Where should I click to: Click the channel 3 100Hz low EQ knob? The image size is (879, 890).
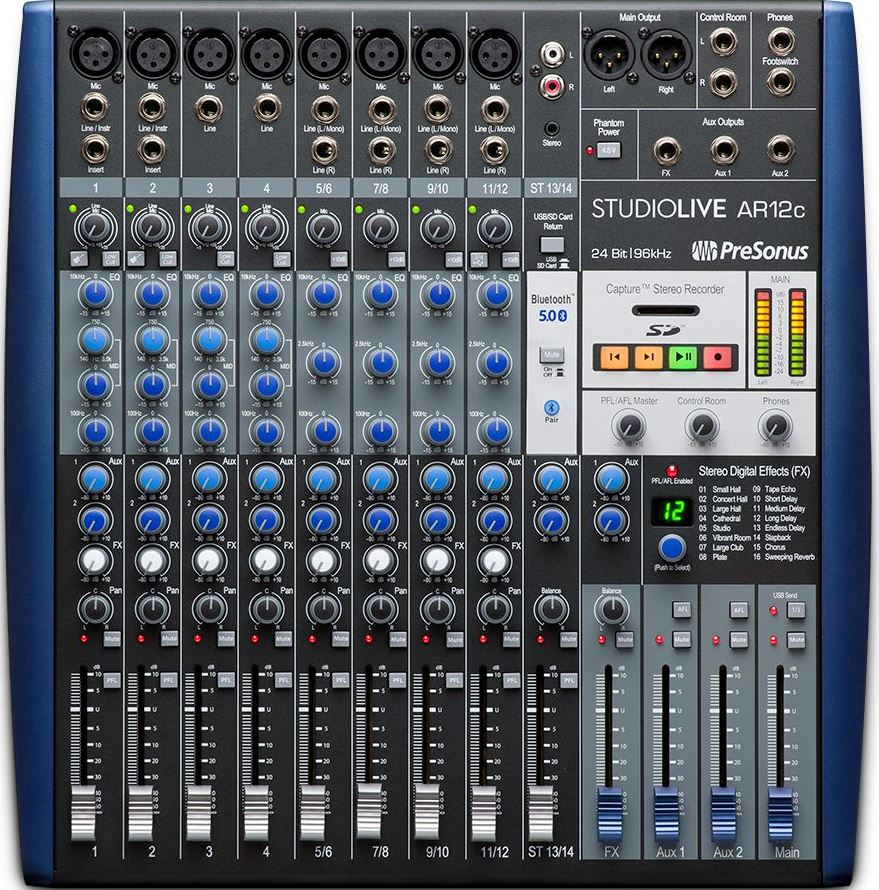tap(209, 431)
